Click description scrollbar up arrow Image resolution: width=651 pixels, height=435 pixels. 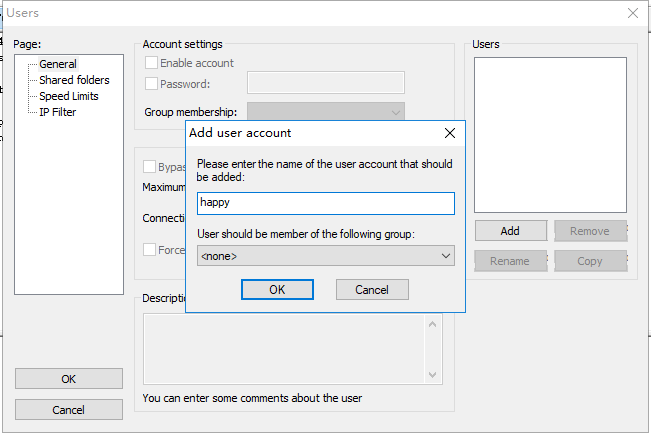(x=434, y=323)
